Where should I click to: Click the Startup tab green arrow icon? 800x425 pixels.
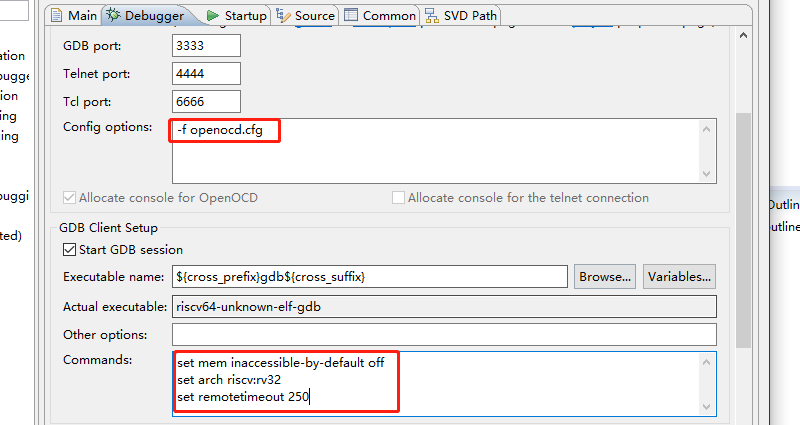tap(213, 15)
